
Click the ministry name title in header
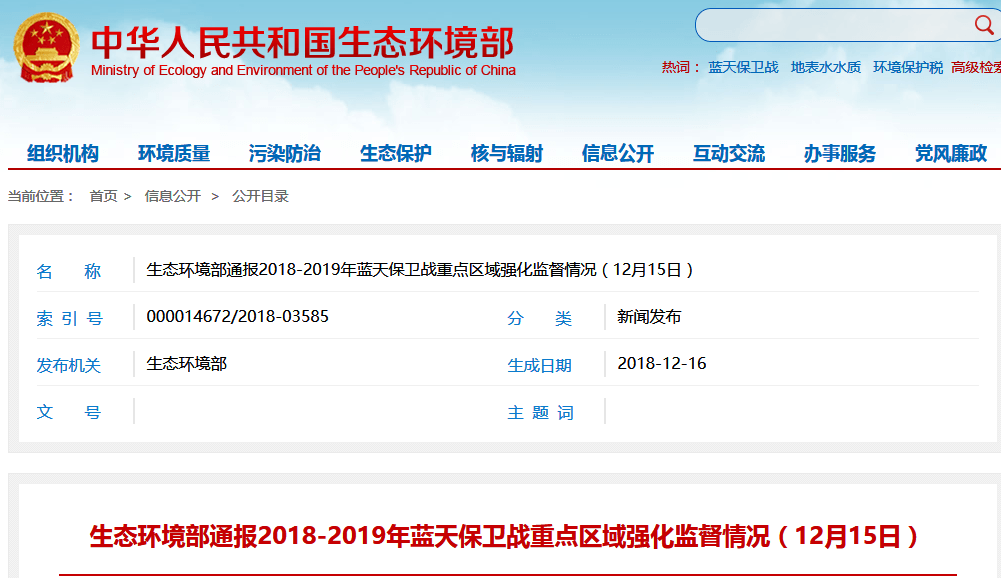[302, 42]
